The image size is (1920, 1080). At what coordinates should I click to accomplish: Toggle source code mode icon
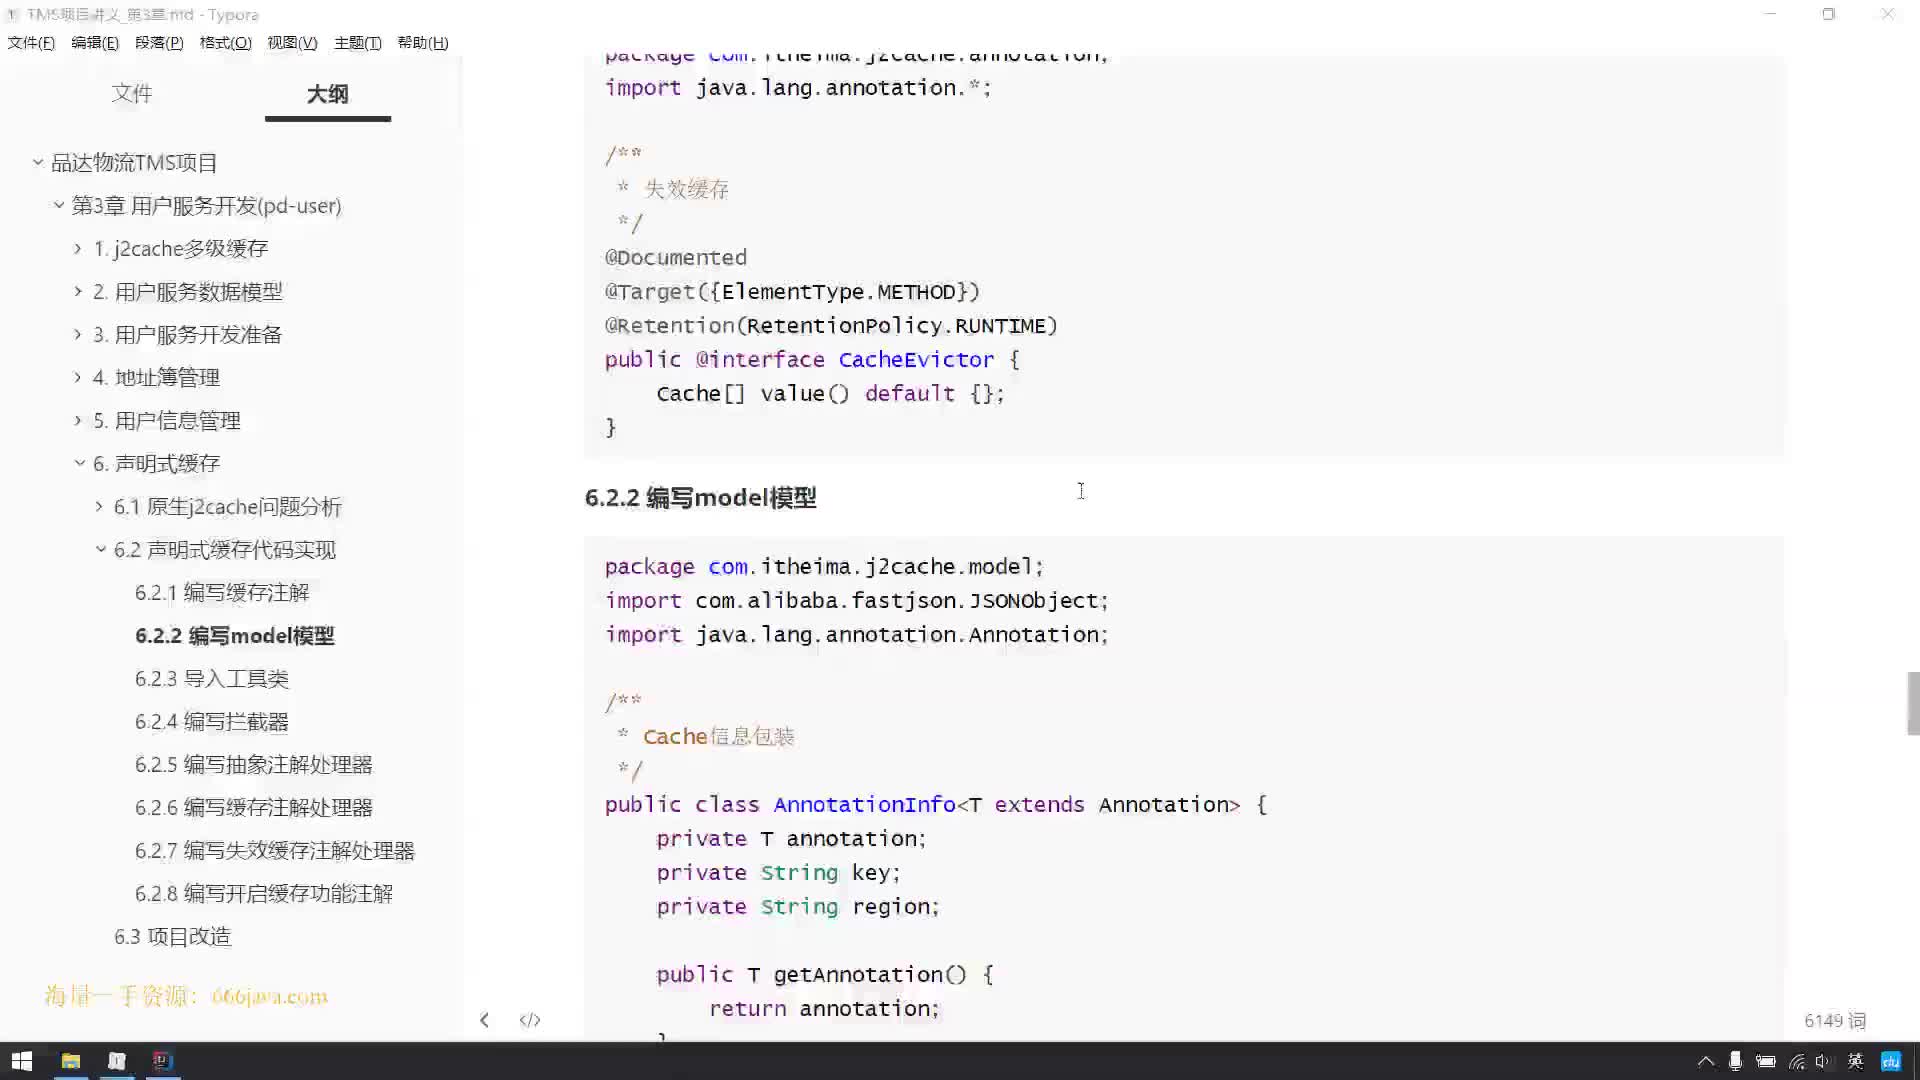(x=530, y=1020)
